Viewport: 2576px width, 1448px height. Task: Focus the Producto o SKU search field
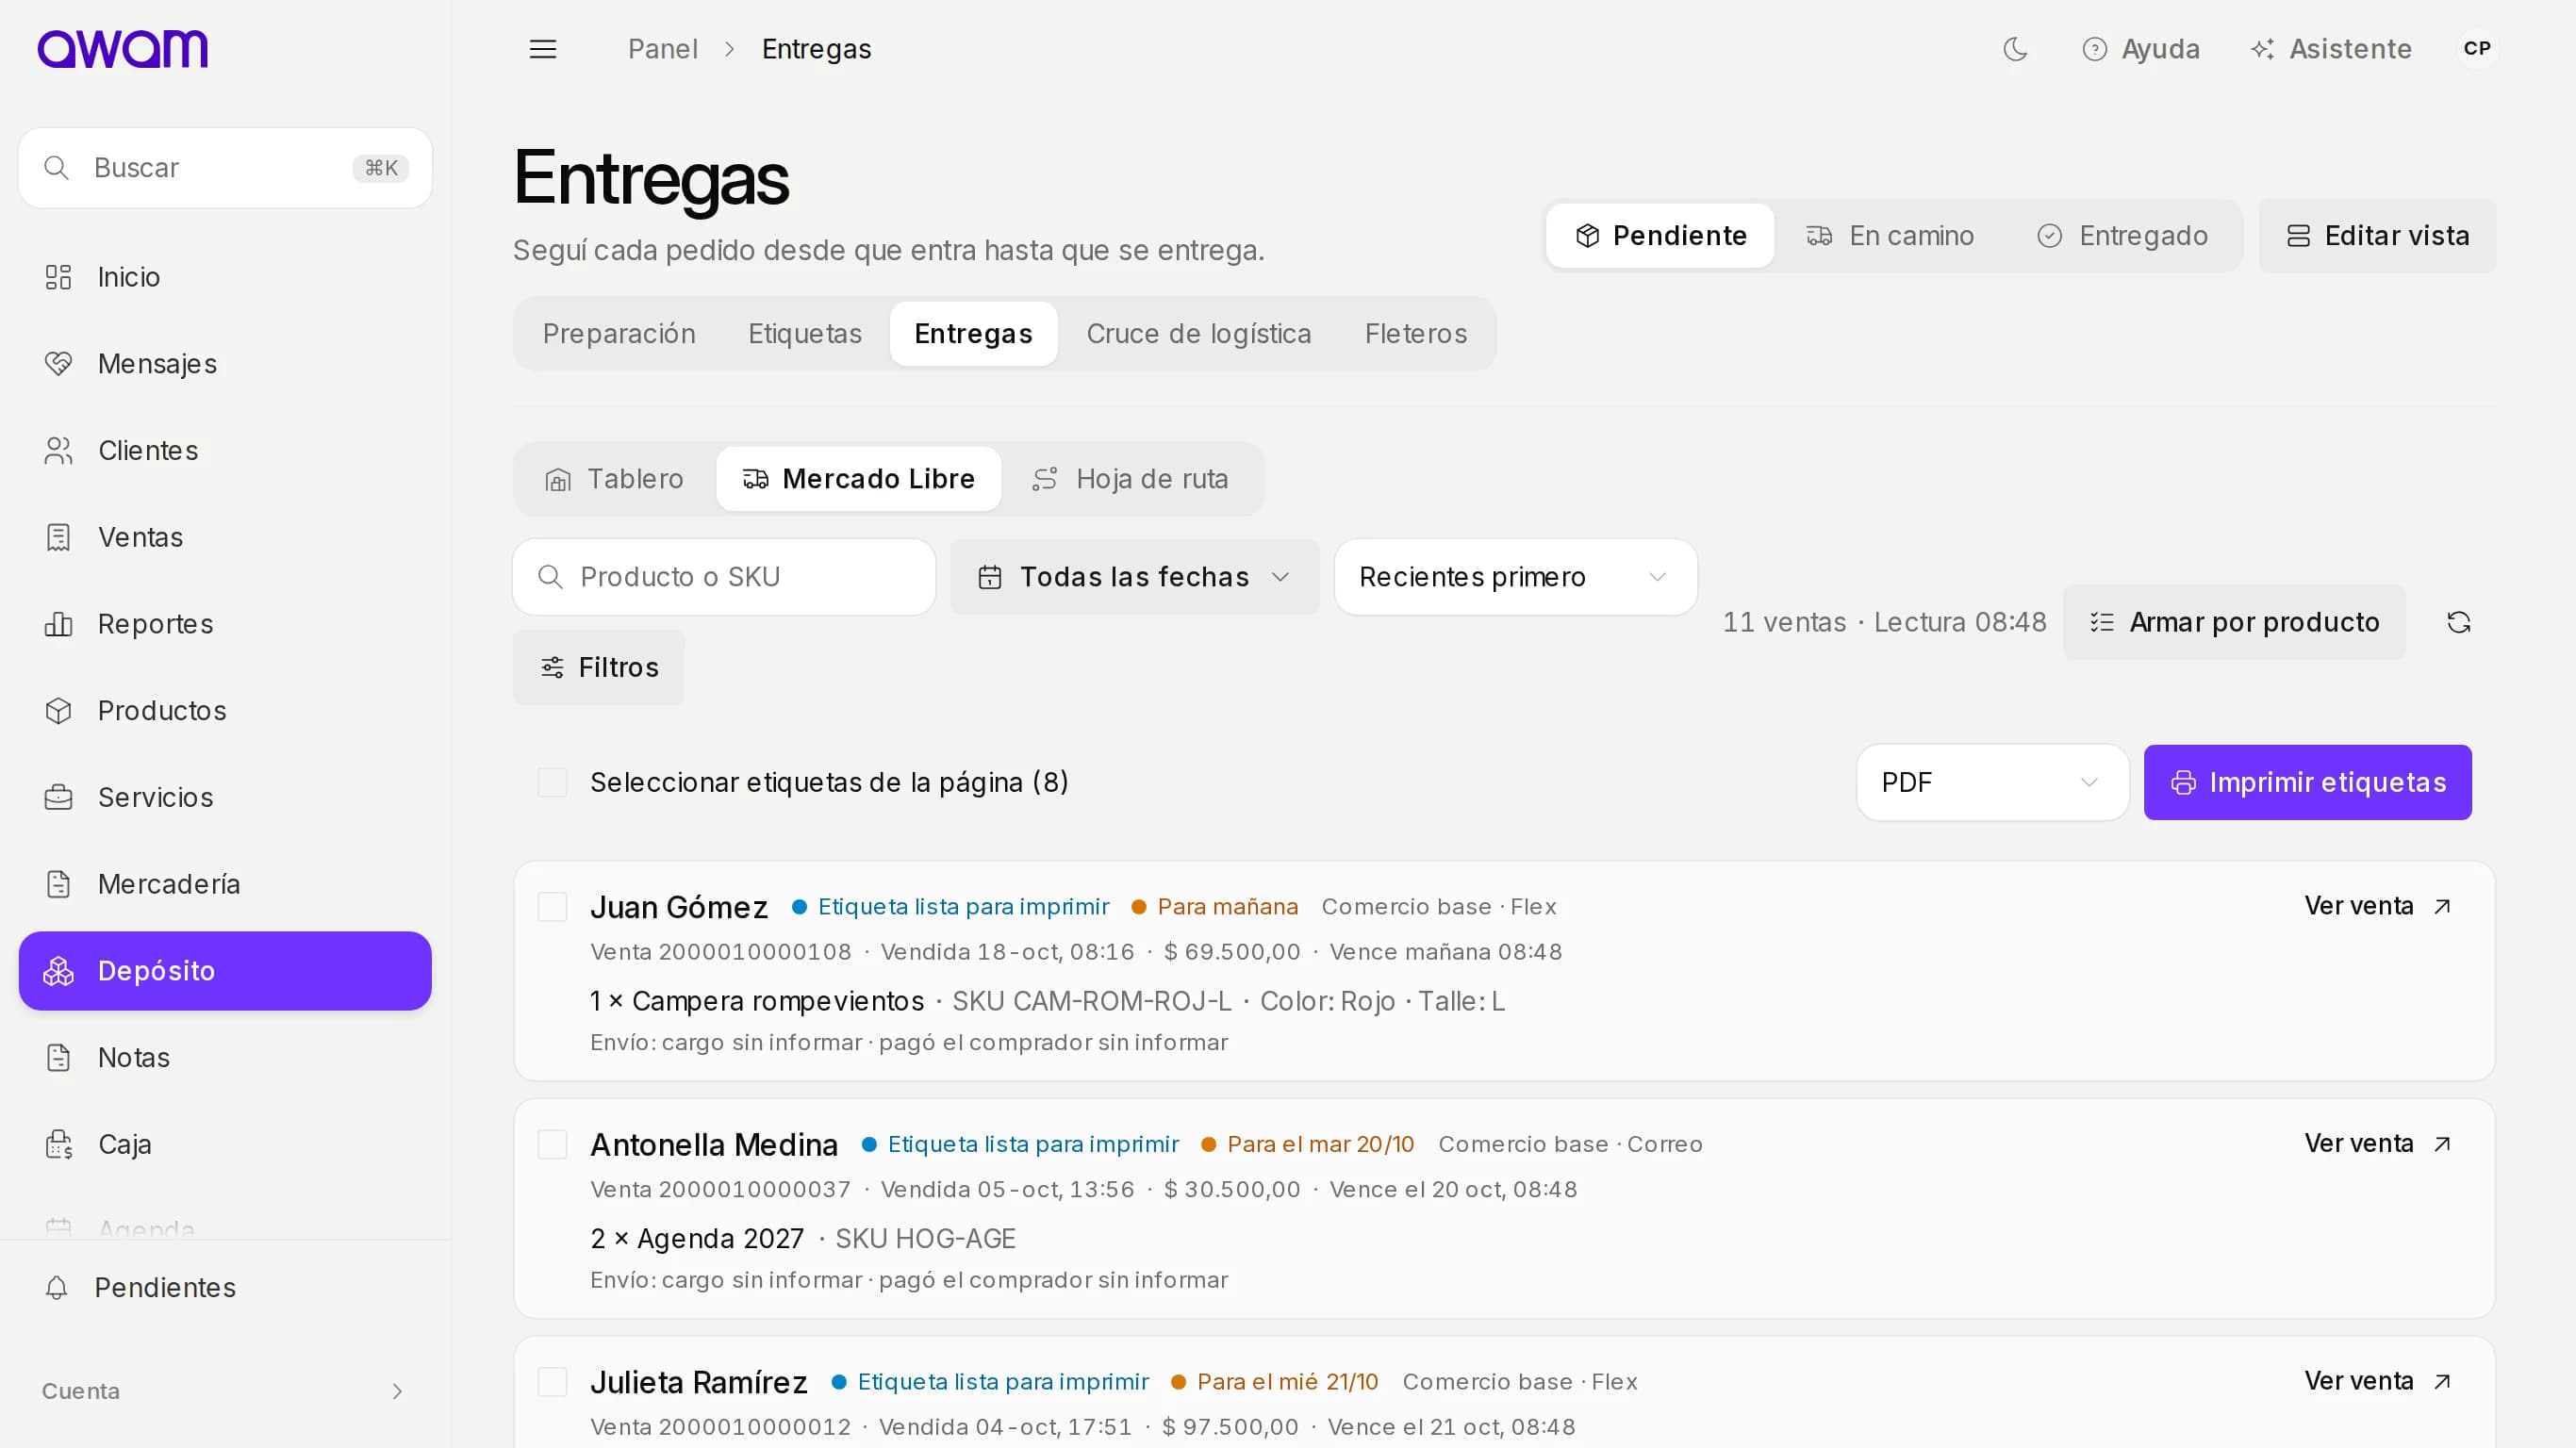pyautogui.click(x=724, y=577)
